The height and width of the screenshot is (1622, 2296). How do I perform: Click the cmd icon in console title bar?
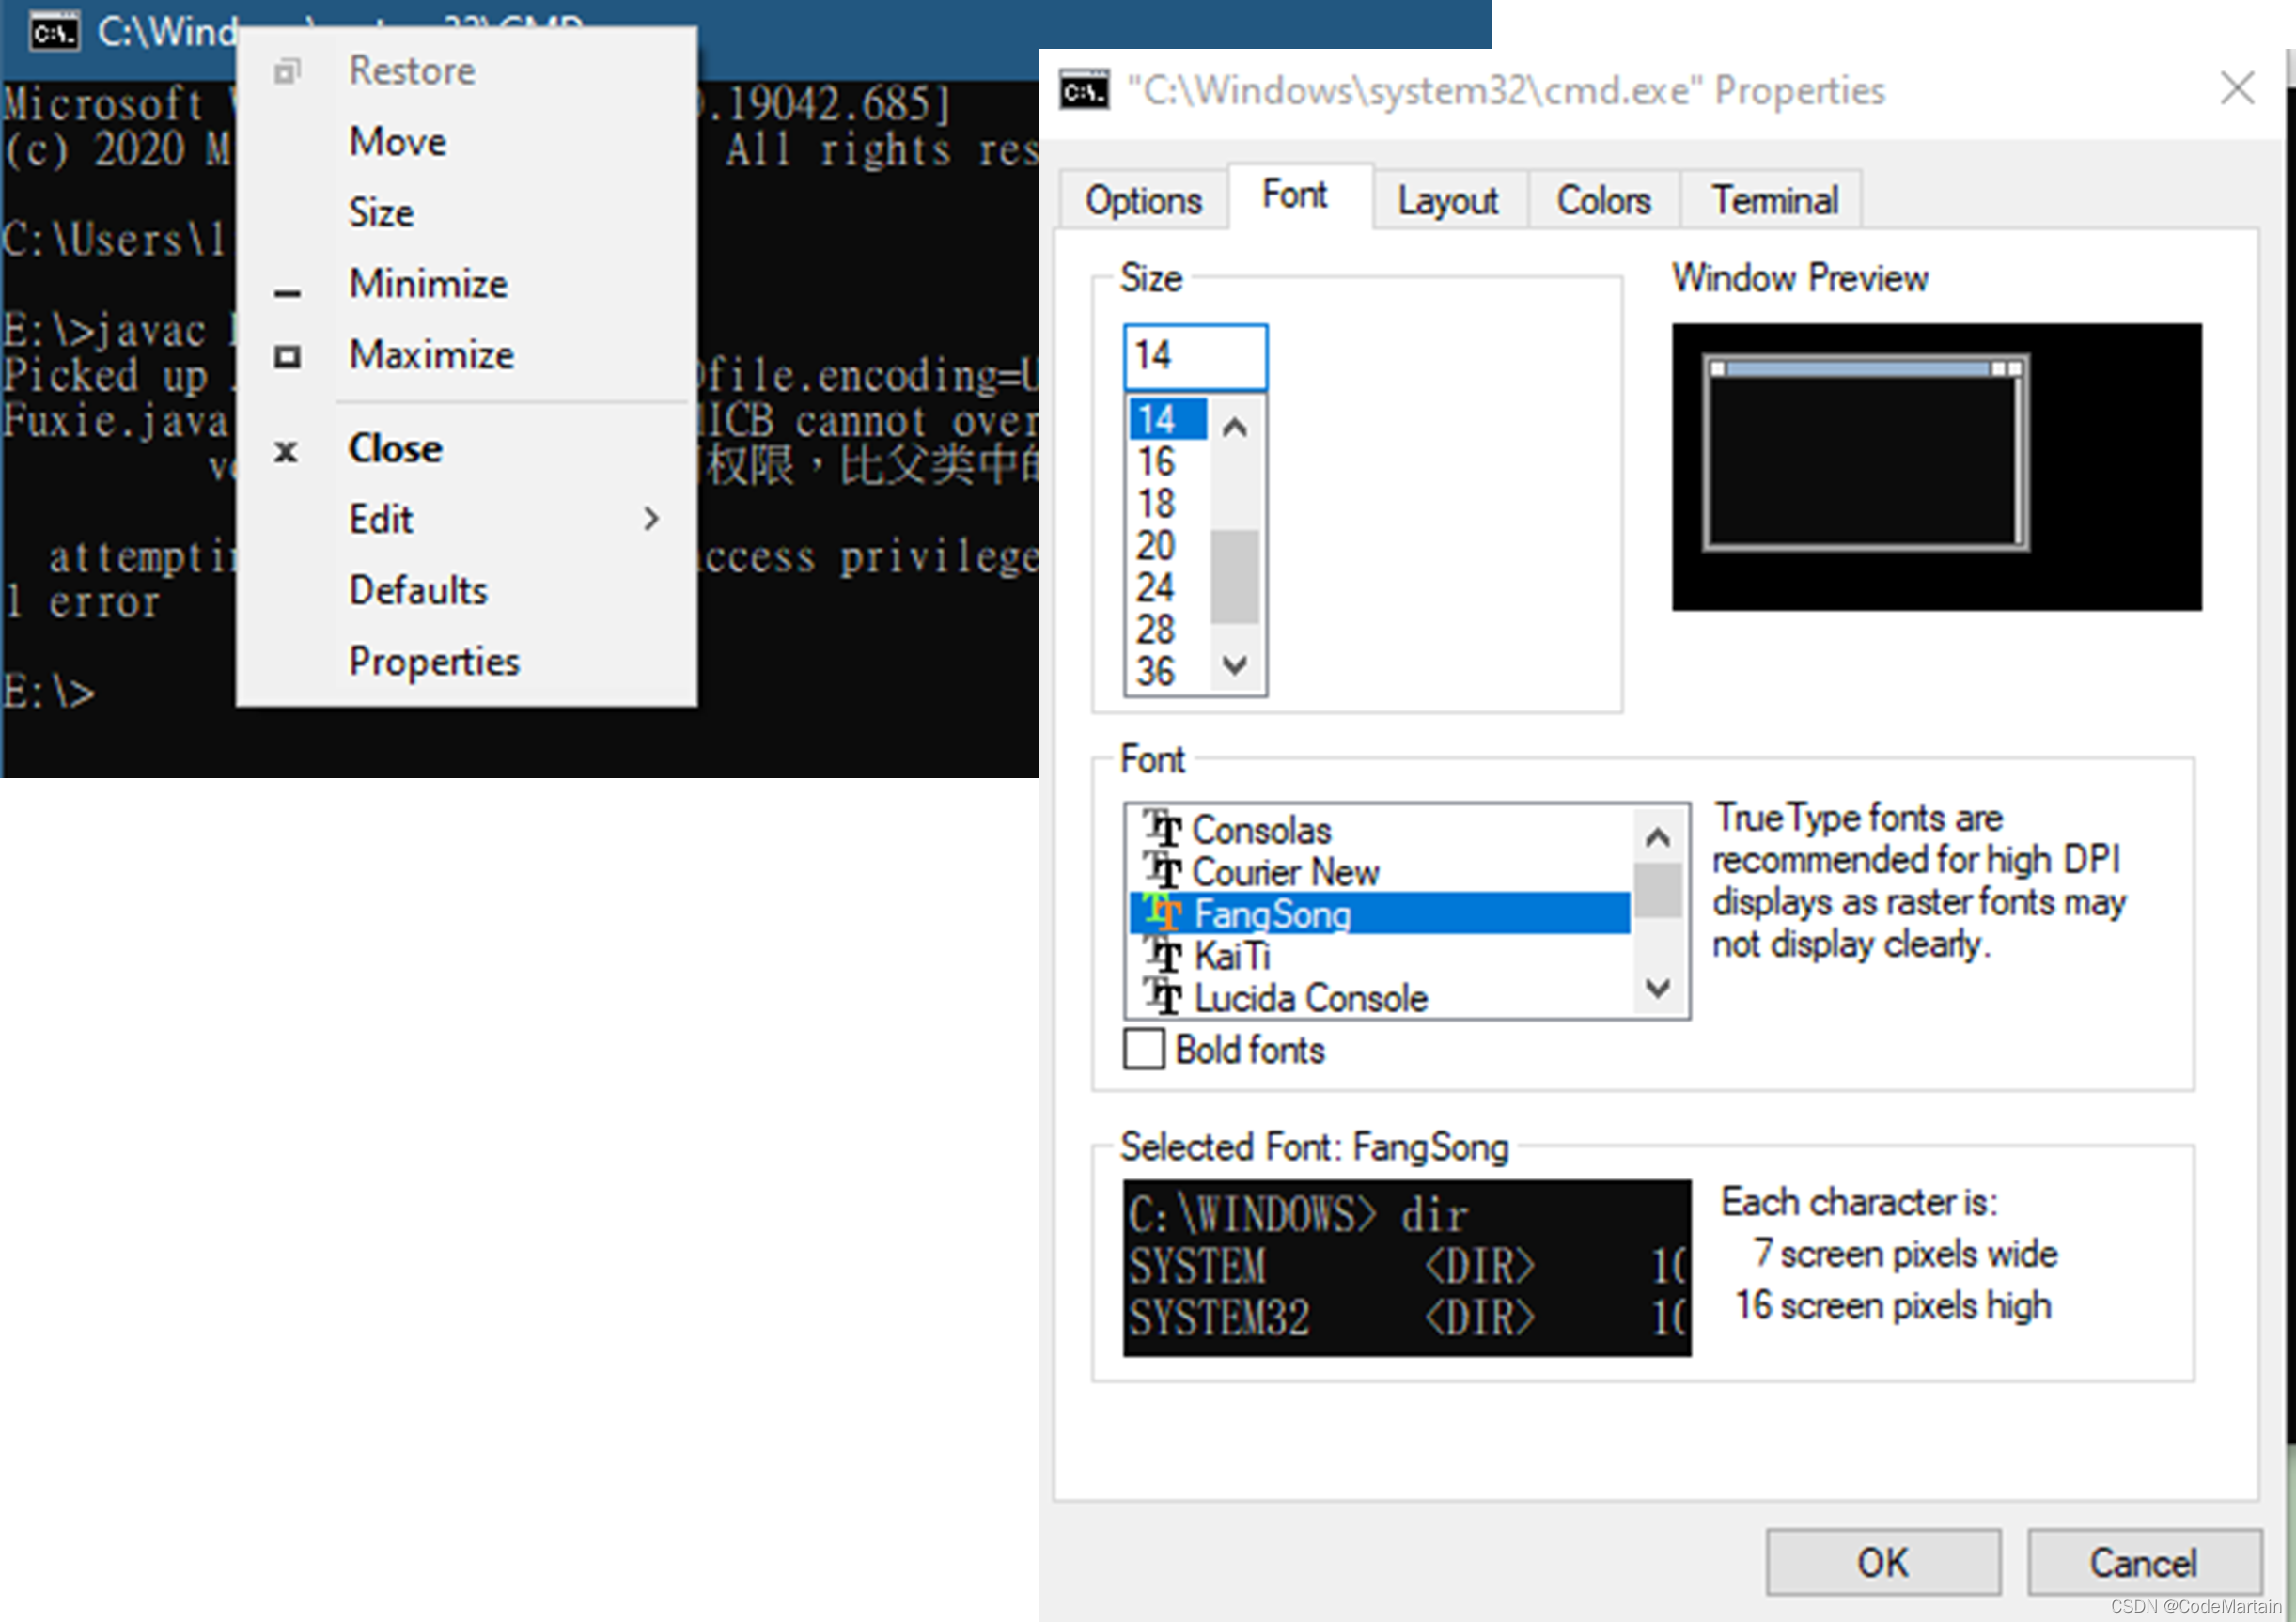(54, 32)
